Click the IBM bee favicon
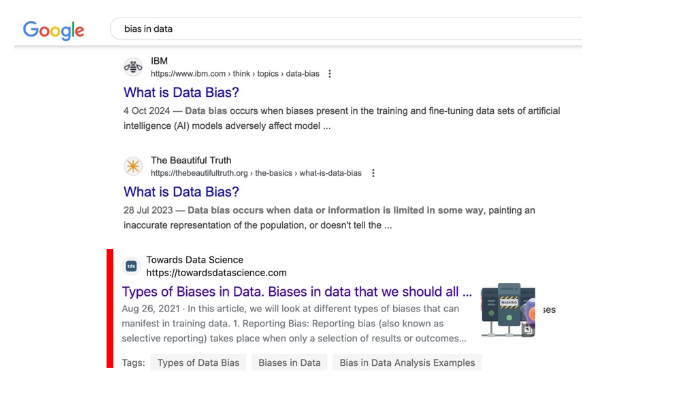This screenshot has width=693, height=398. (x=133, y=67)
